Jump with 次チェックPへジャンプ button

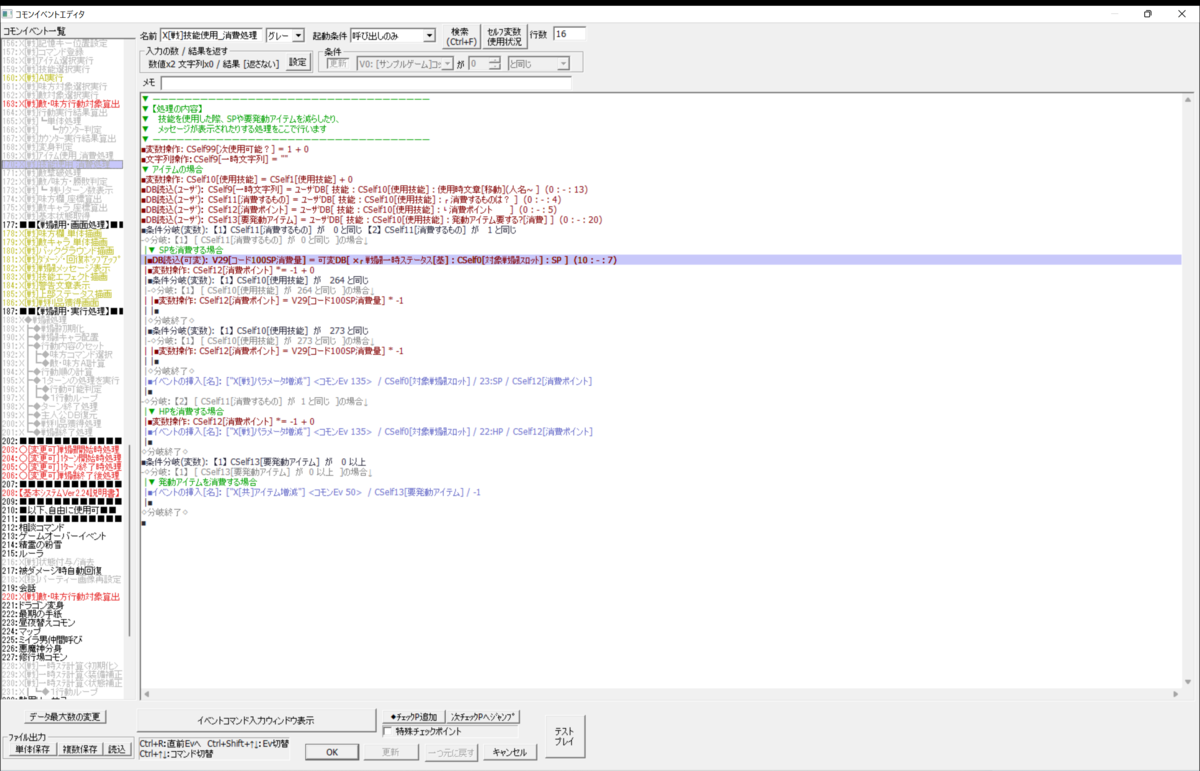(484, 717)
